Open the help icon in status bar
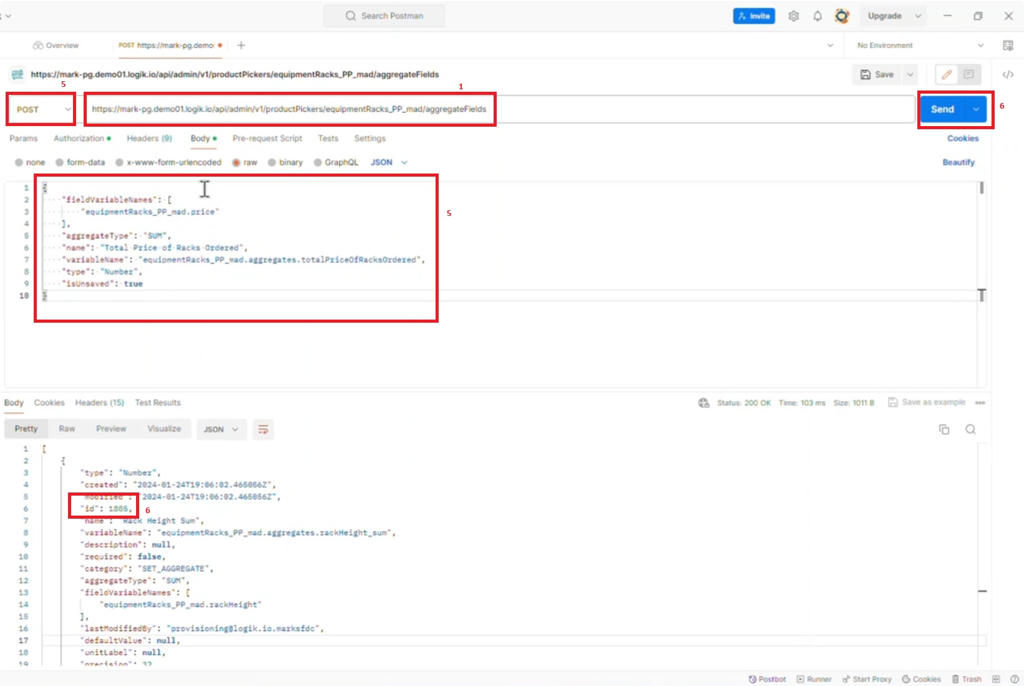Viewport: 1024px width, 686px height. tap(1014, 679)
